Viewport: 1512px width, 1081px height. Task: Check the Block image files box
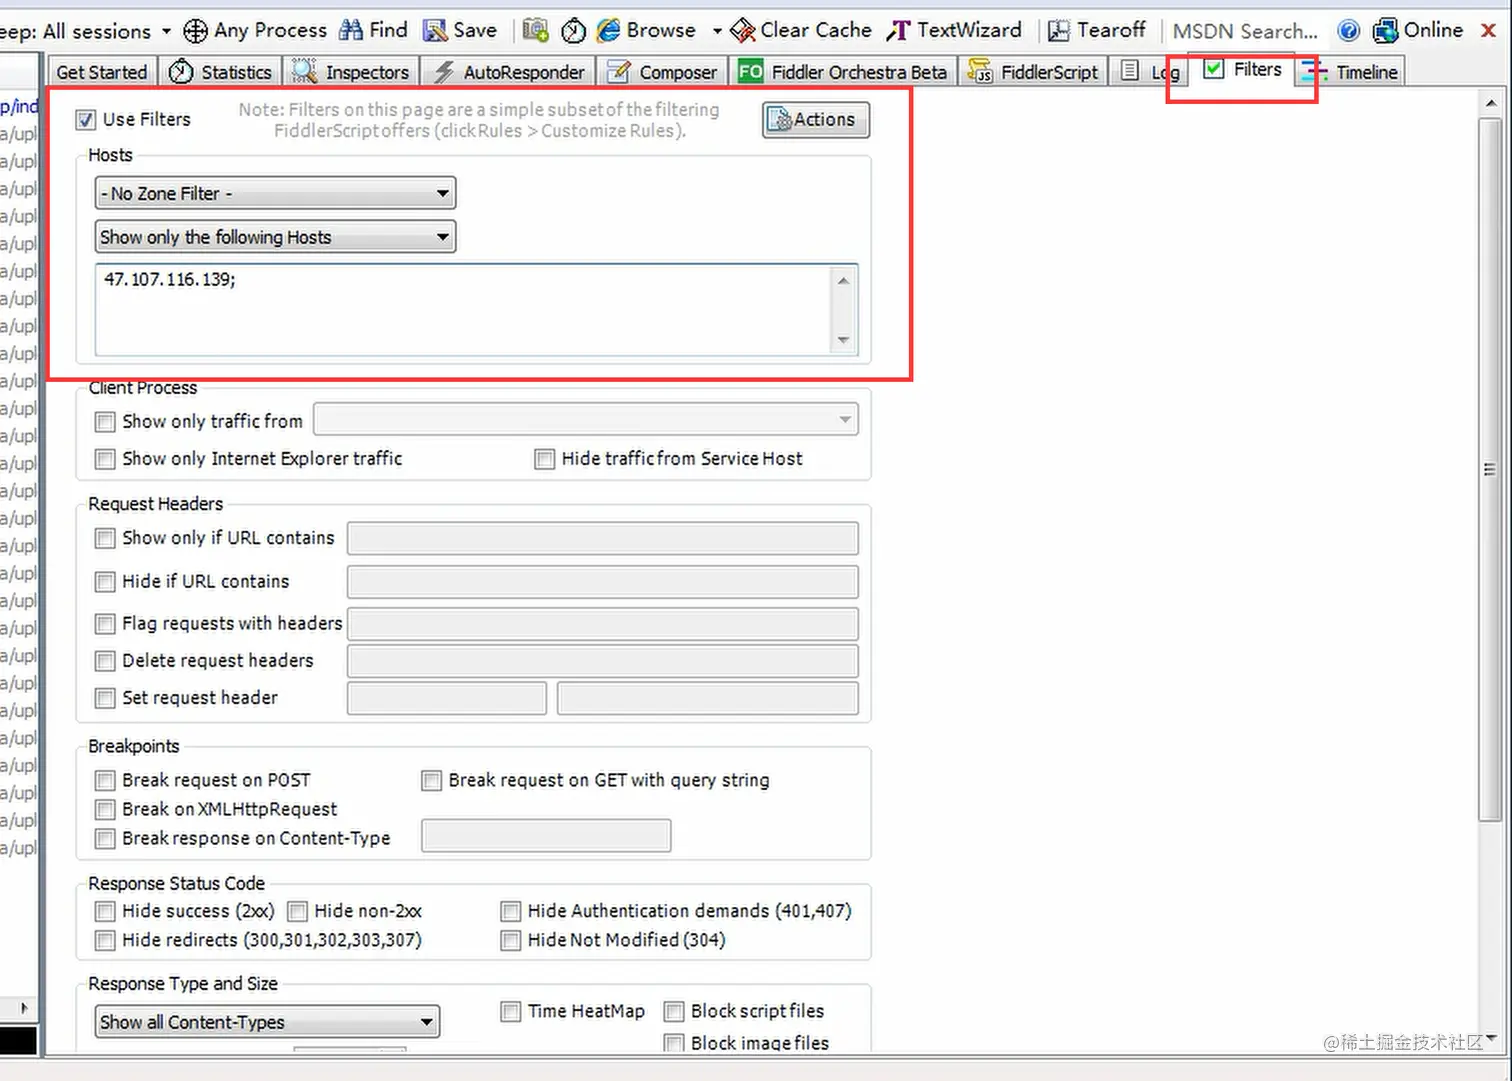click(x=674, y=1043)
